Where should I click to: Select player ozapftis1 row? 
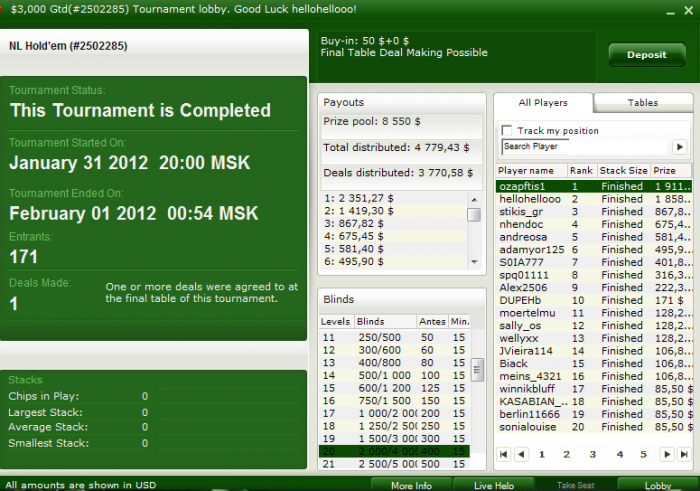click(594, 186)
